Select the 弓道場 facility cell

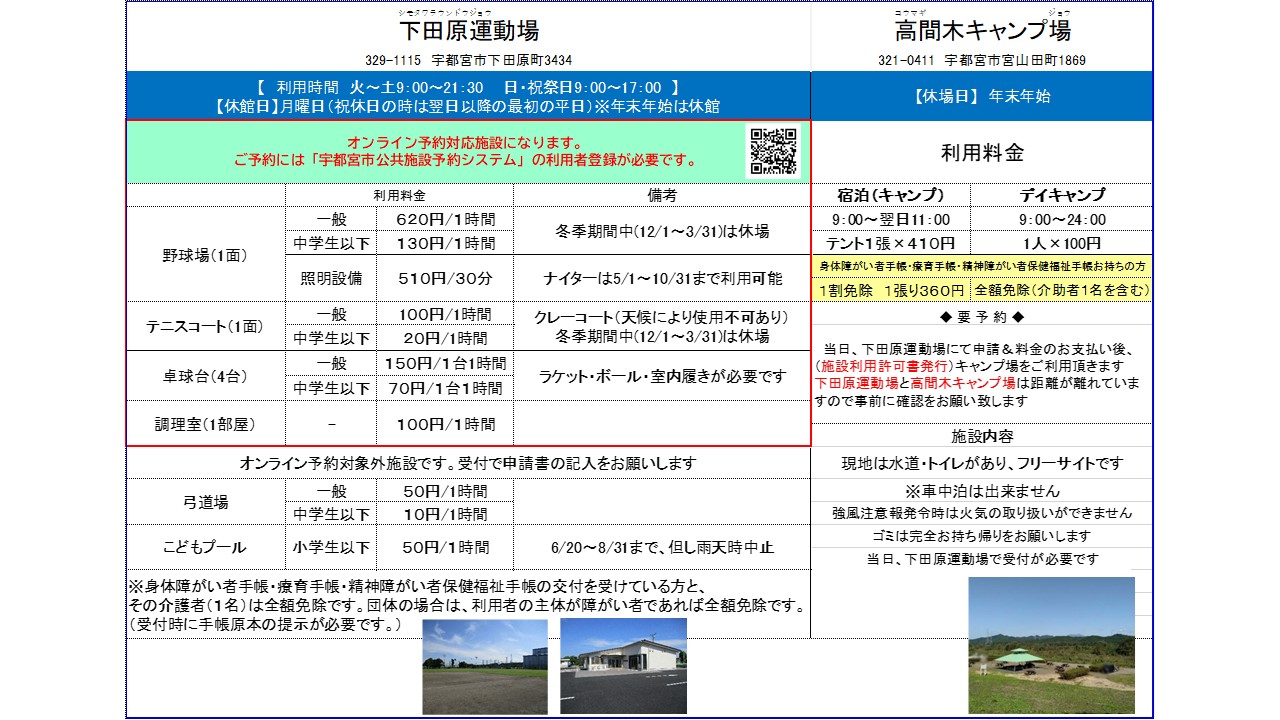(206, 502)
